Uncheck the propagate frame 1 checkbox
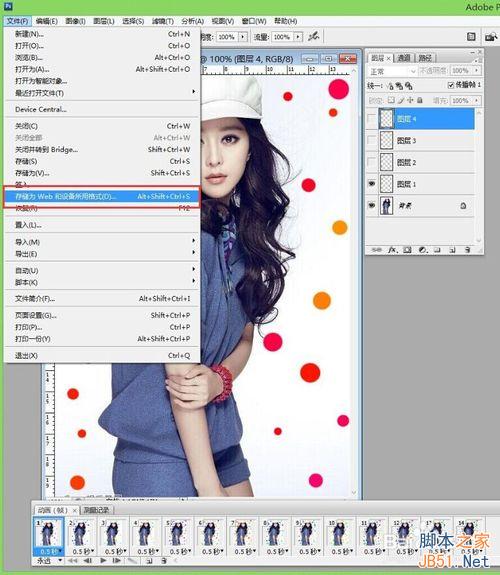 (451, 85)
